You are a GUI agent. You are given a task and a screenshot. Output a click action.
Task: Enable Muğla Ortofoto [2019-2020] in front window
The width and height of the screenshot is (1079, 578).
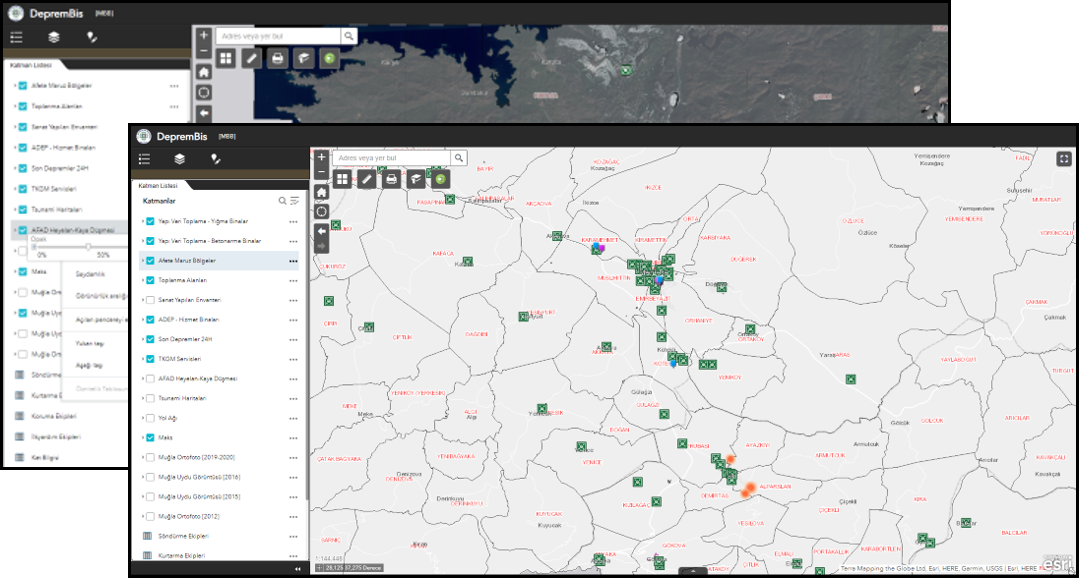pos(149,458)
